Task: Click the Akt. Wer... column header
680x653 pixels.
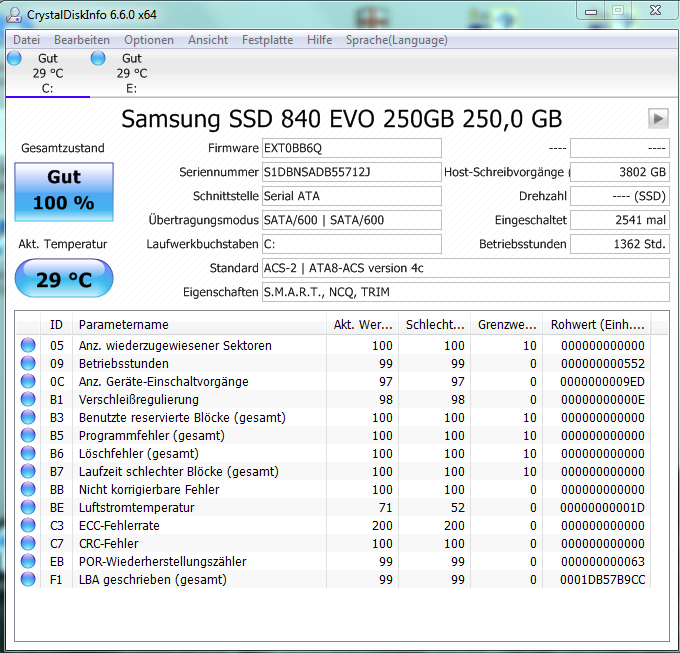Action: pyautogui.click(x=362, y=324)
